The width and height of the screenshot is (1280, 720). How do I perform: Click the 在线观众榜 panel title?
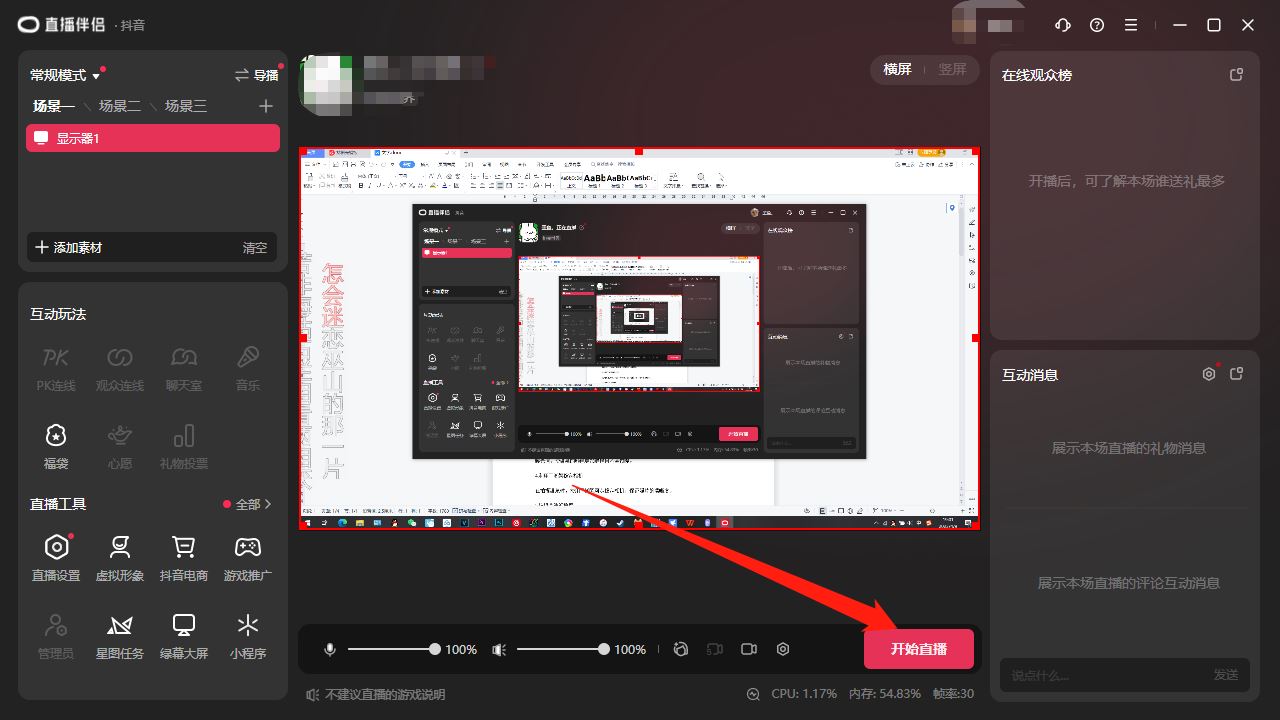click(1037, 75)
